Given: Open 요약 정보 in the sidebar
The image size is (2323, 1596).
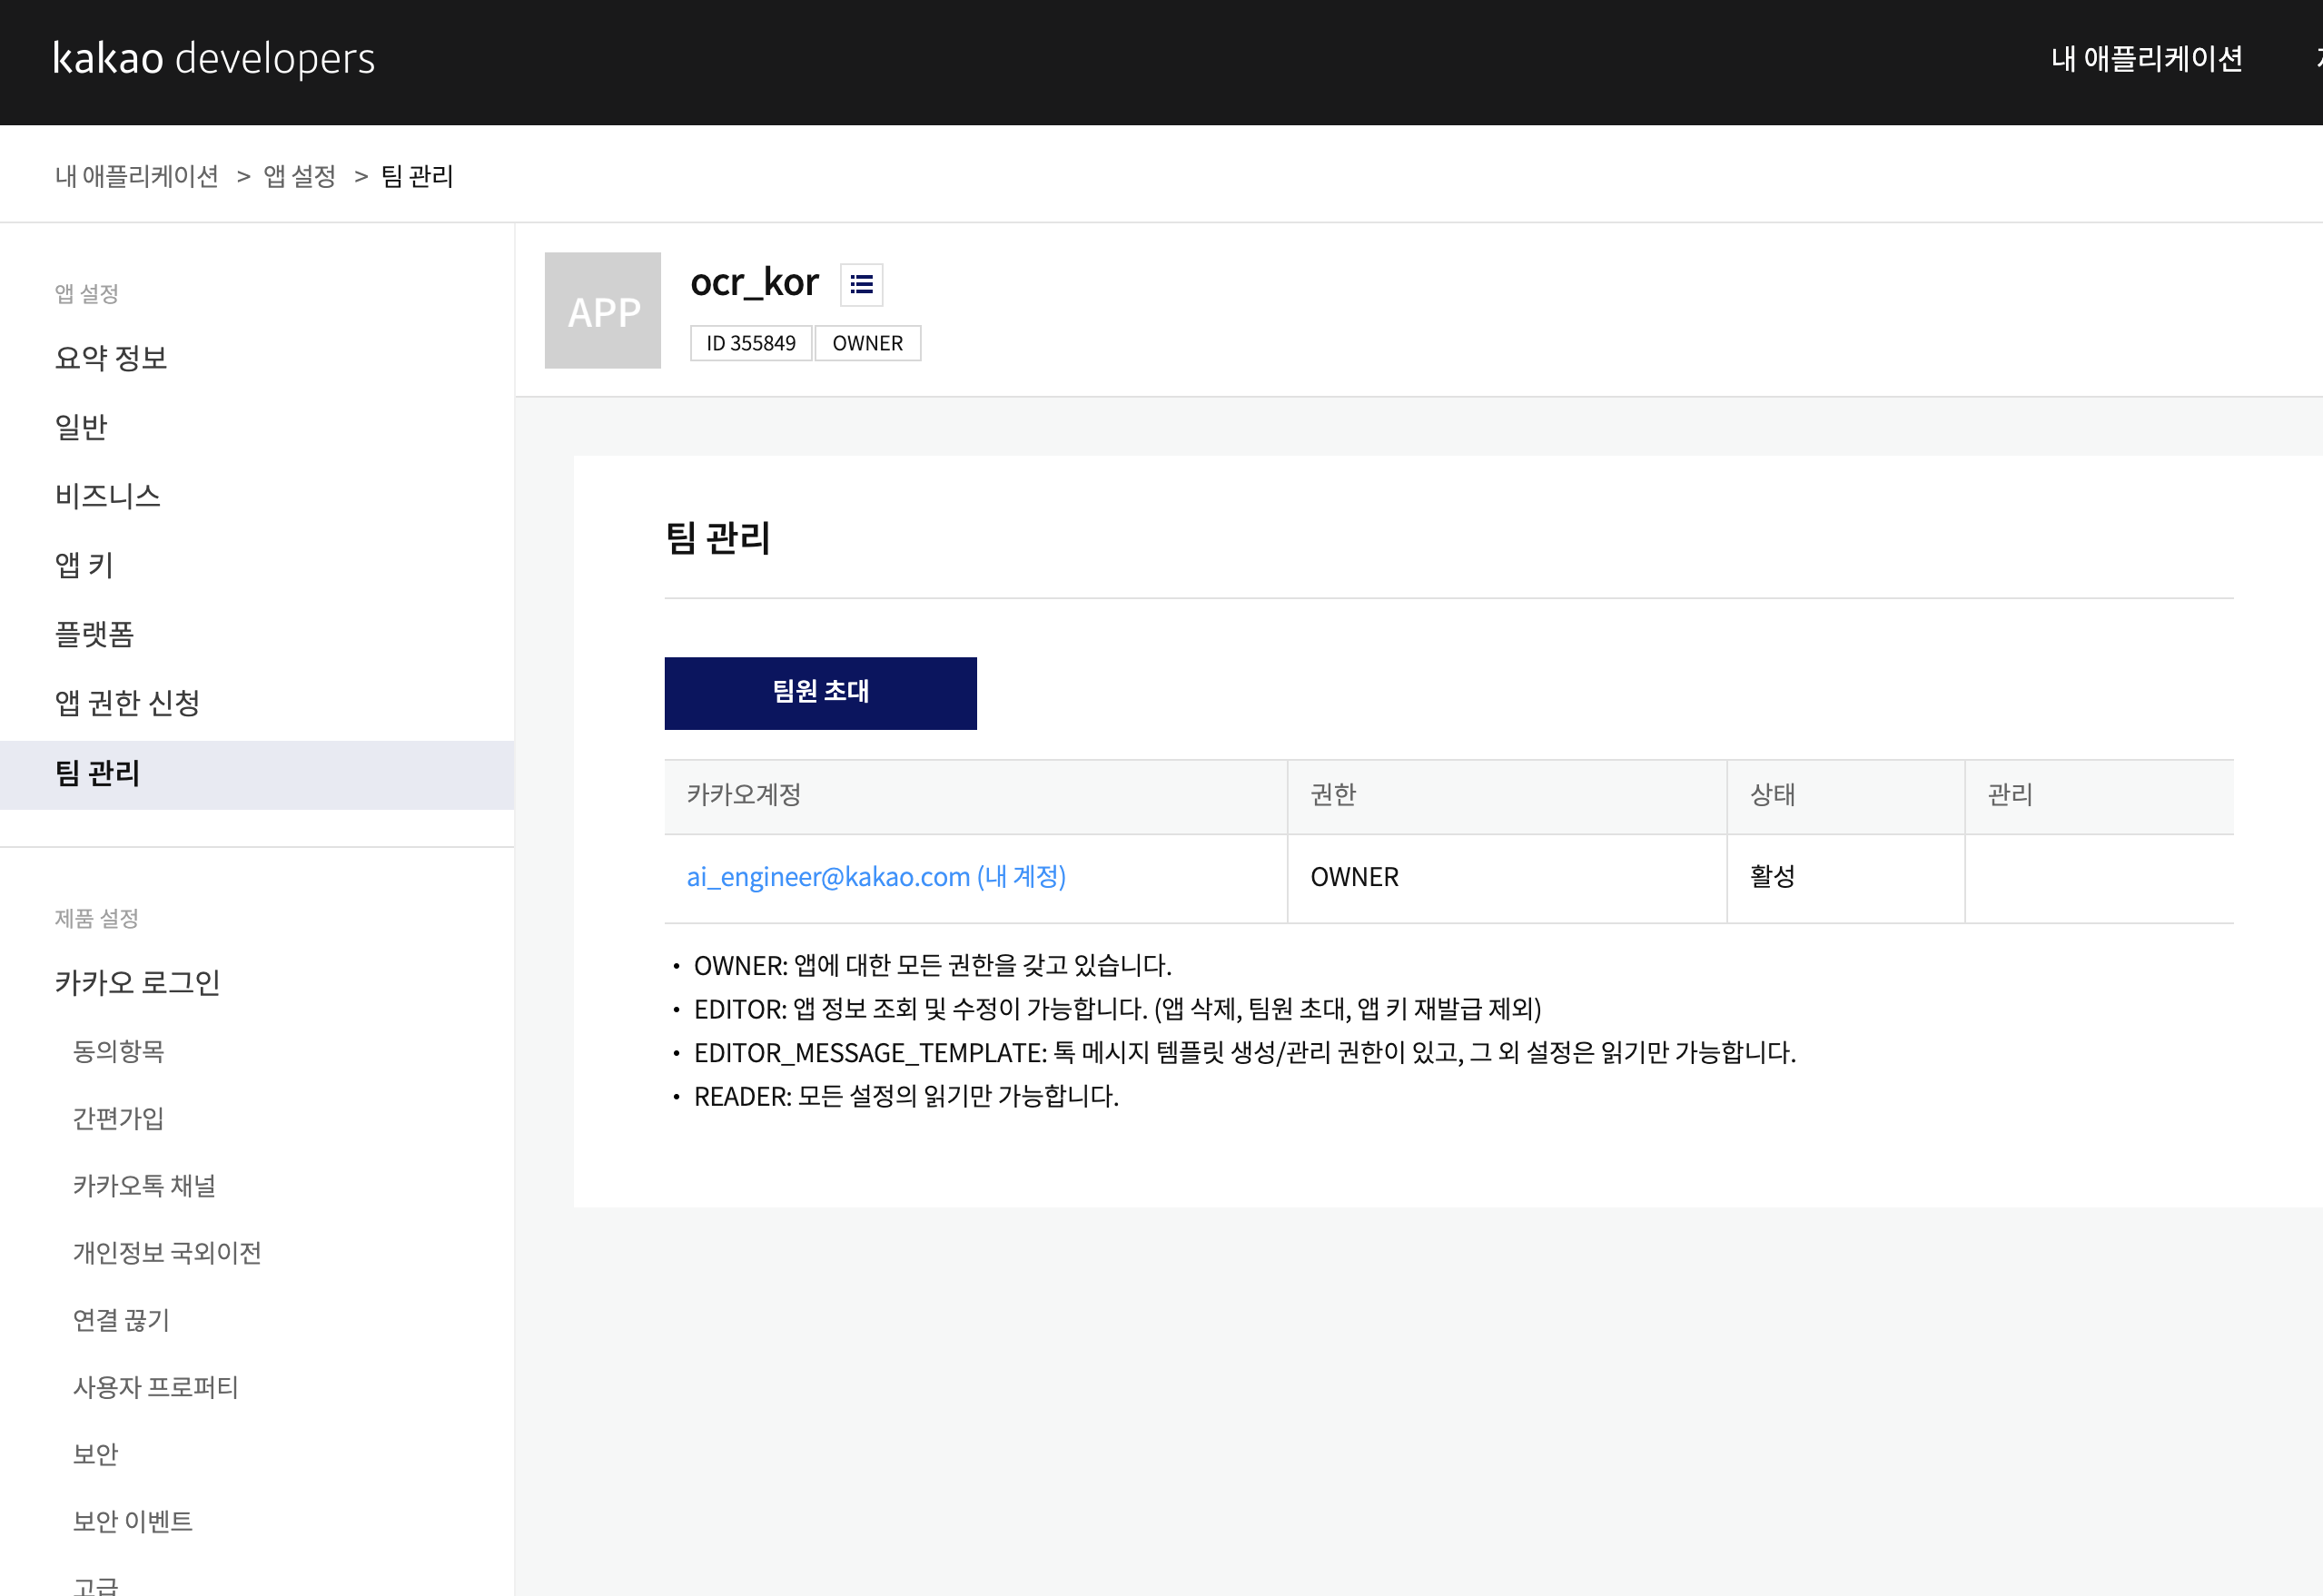Looking at the screenshot, I should (x=111, y=358).
